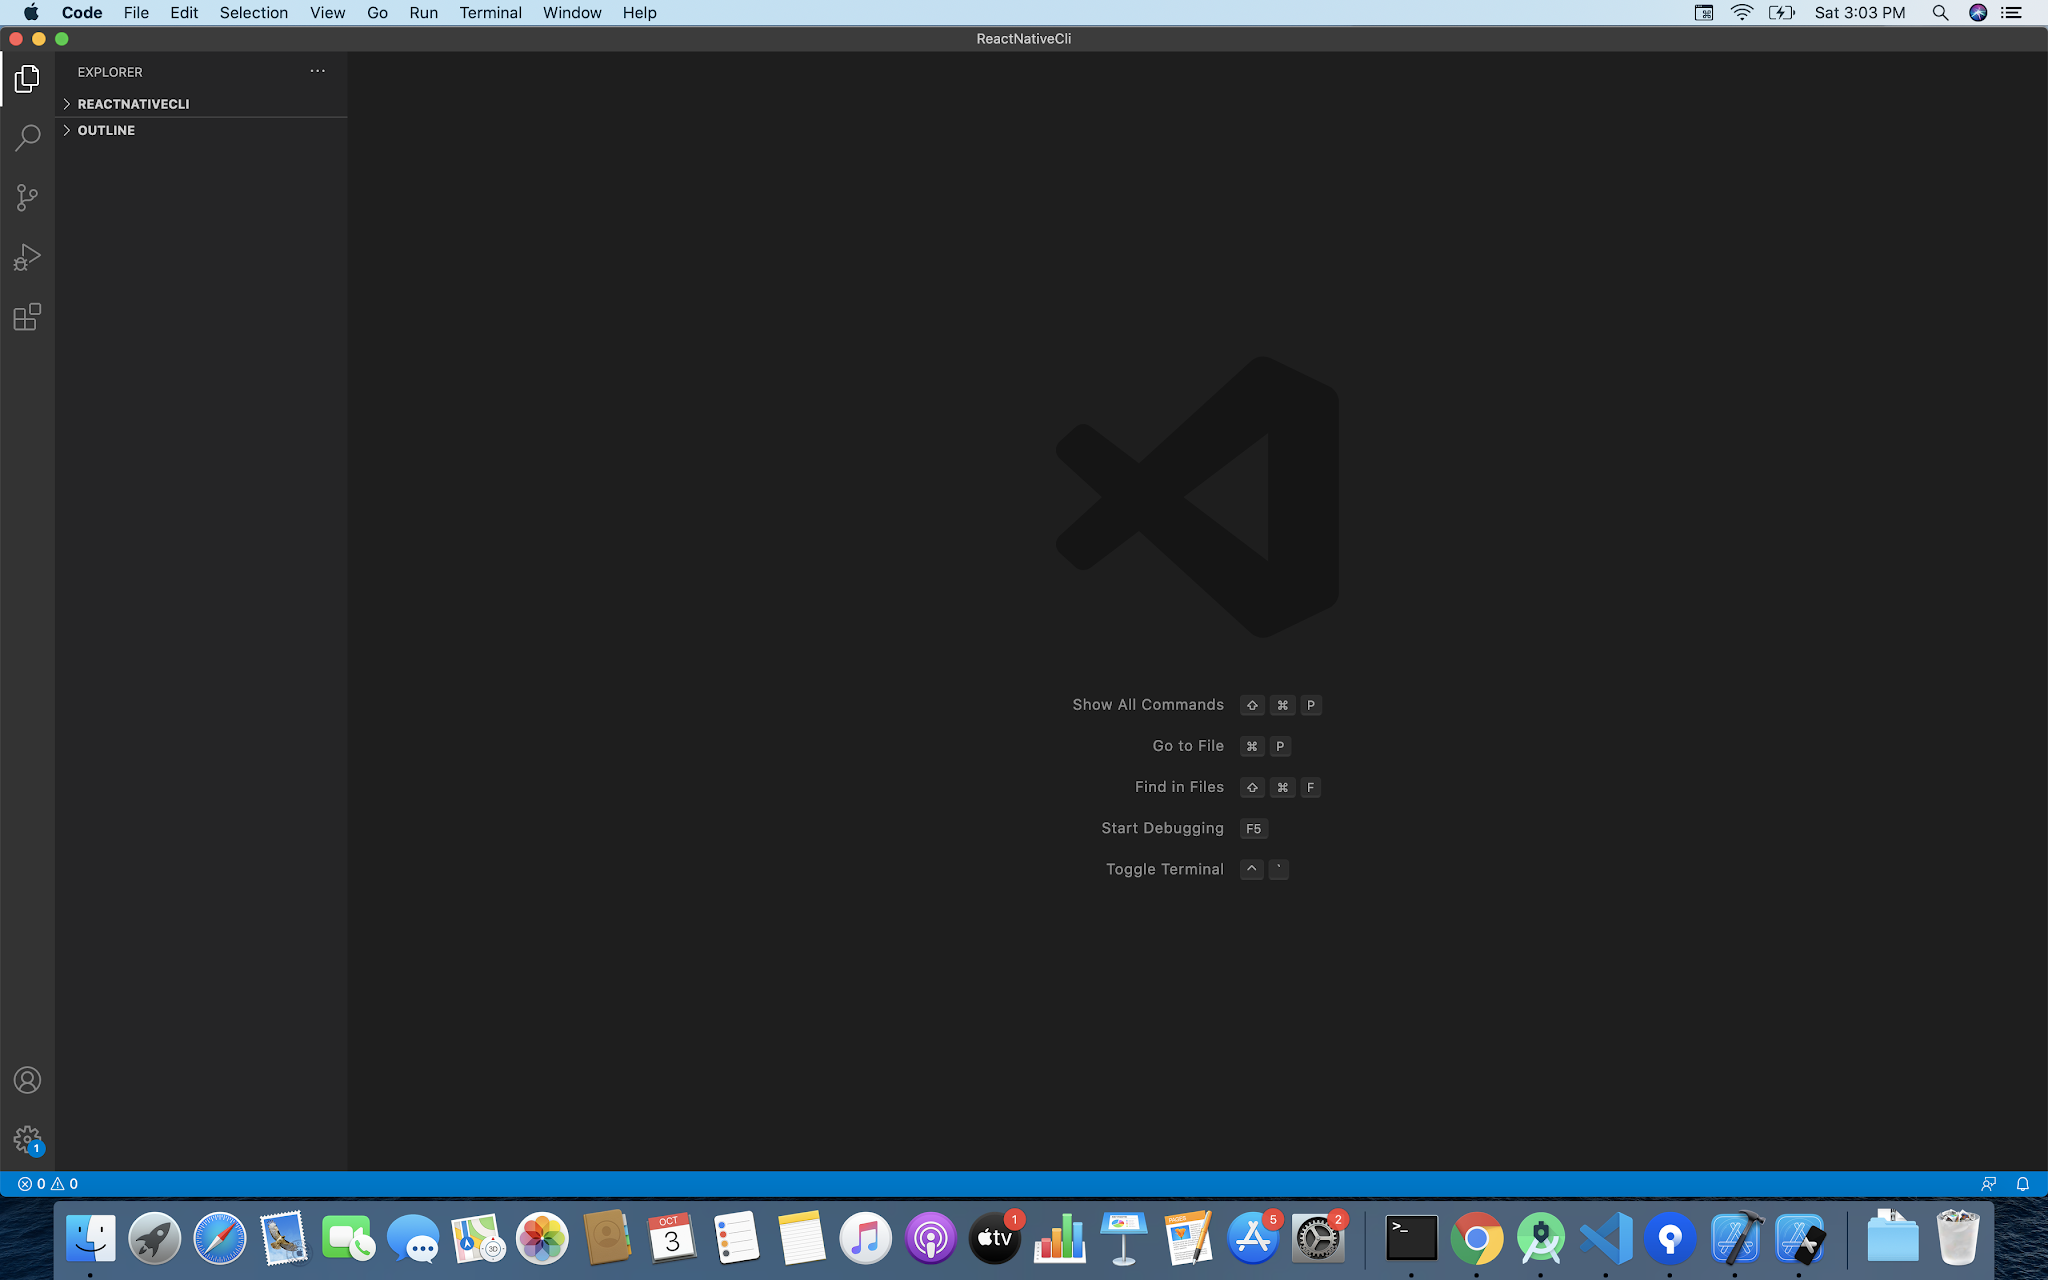Click the Show All Commands label
This screenshot has height=1280, width=2048.
click(1148, 705)
